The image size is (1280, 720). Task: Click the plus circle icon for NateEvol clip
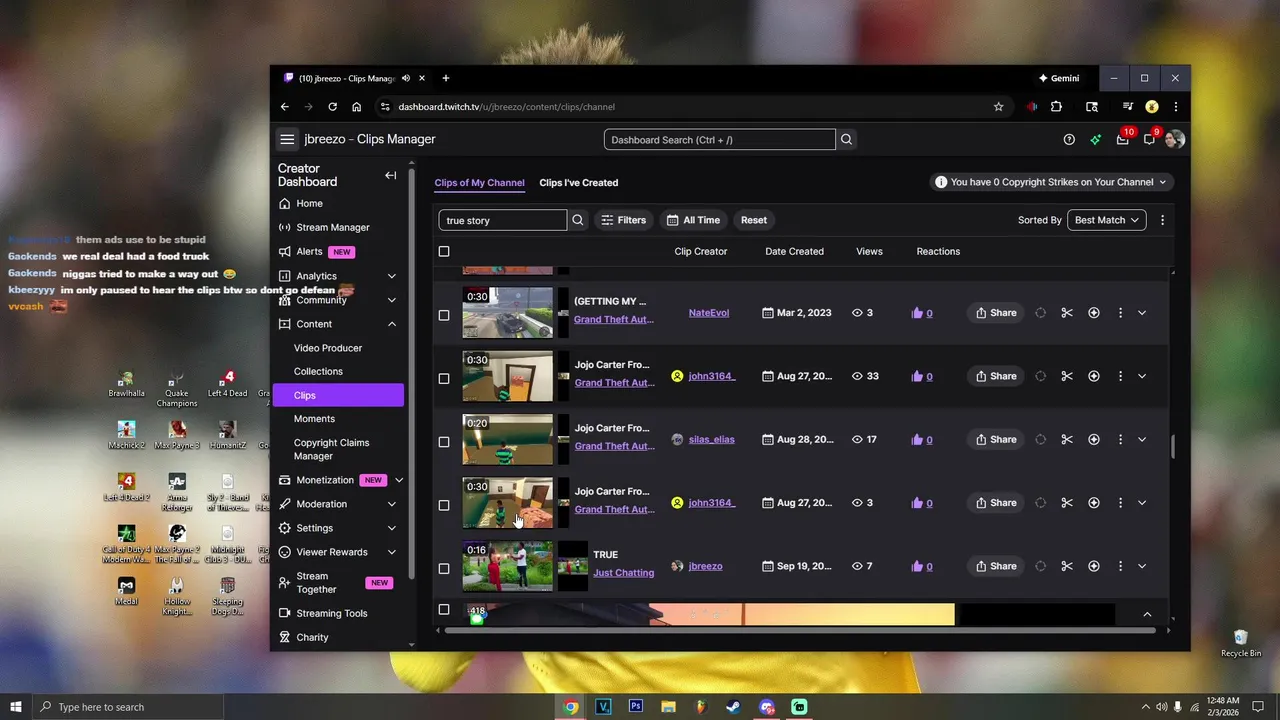tap(1094, 313)
